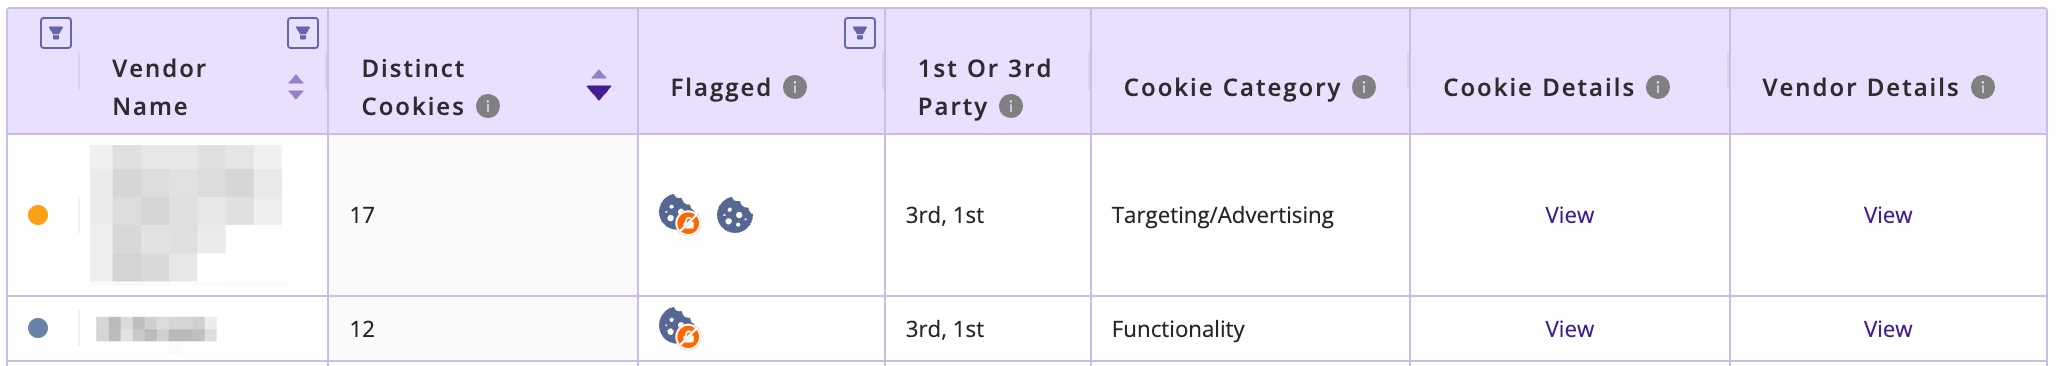View cookie details for the Targeting/Advertising vendor
The width and height of the screenshot is (2057, 366).
pyautogui.click(x=1569, y=215)
